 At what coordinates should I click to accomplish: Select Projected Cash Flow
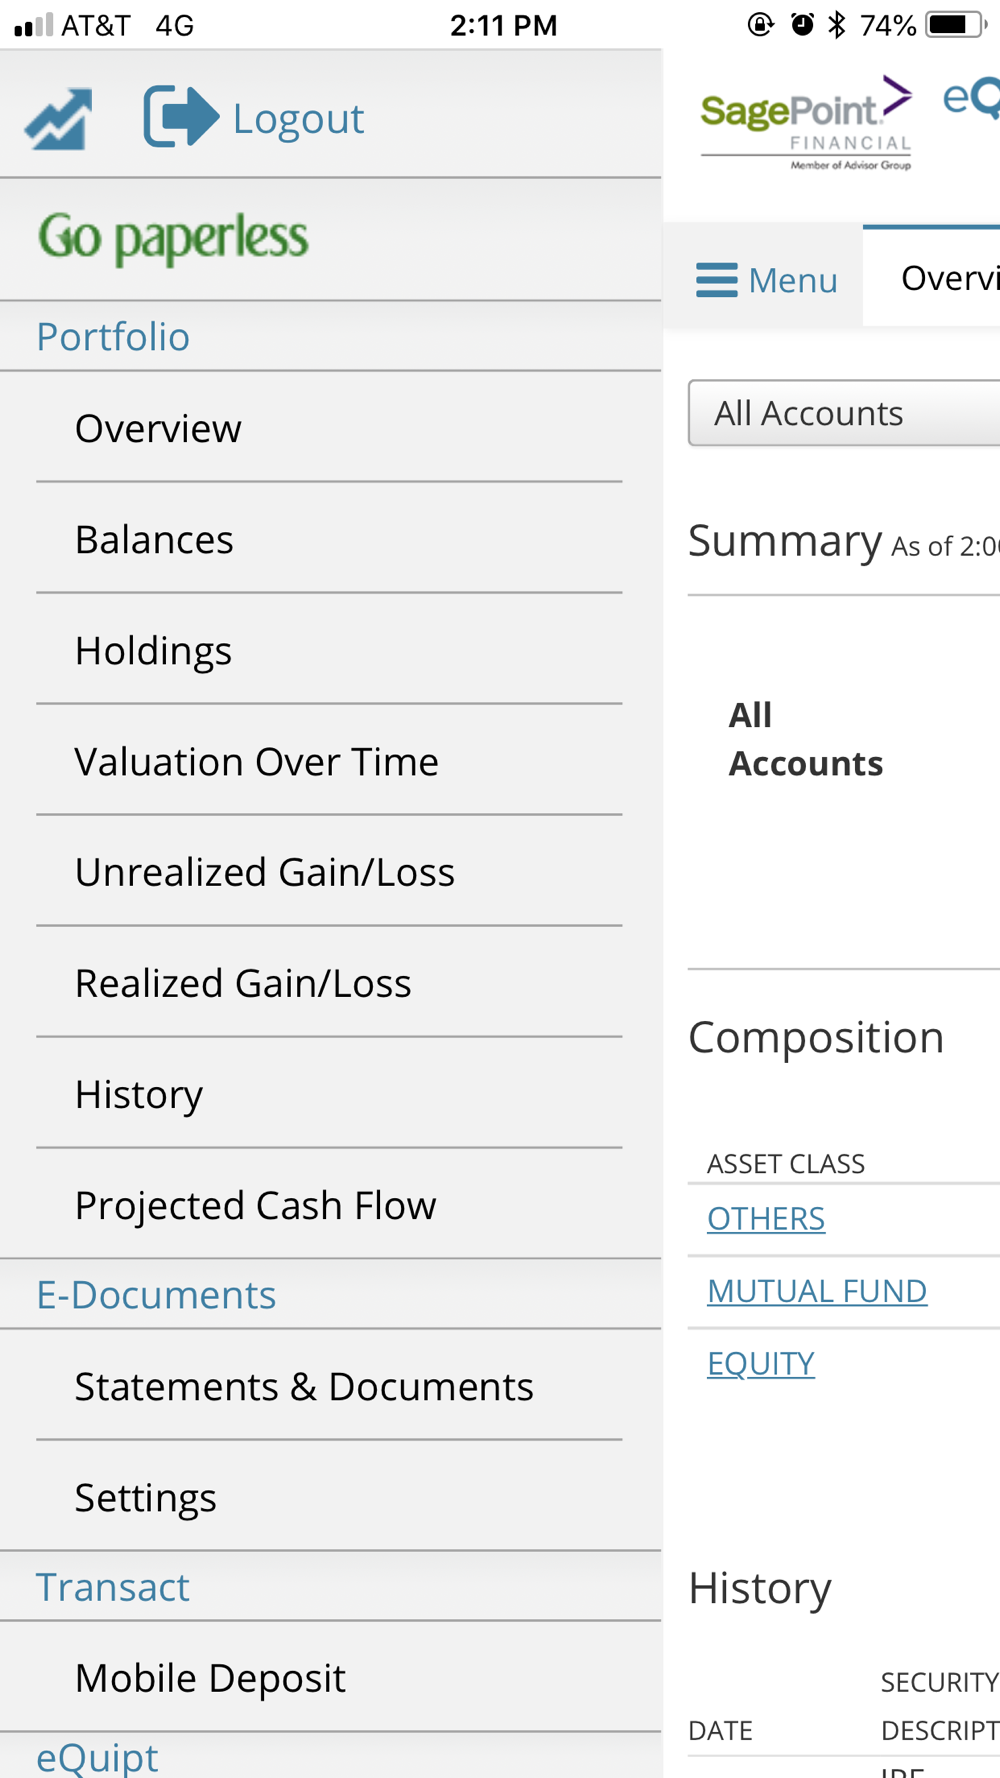tap(255, 1206)
